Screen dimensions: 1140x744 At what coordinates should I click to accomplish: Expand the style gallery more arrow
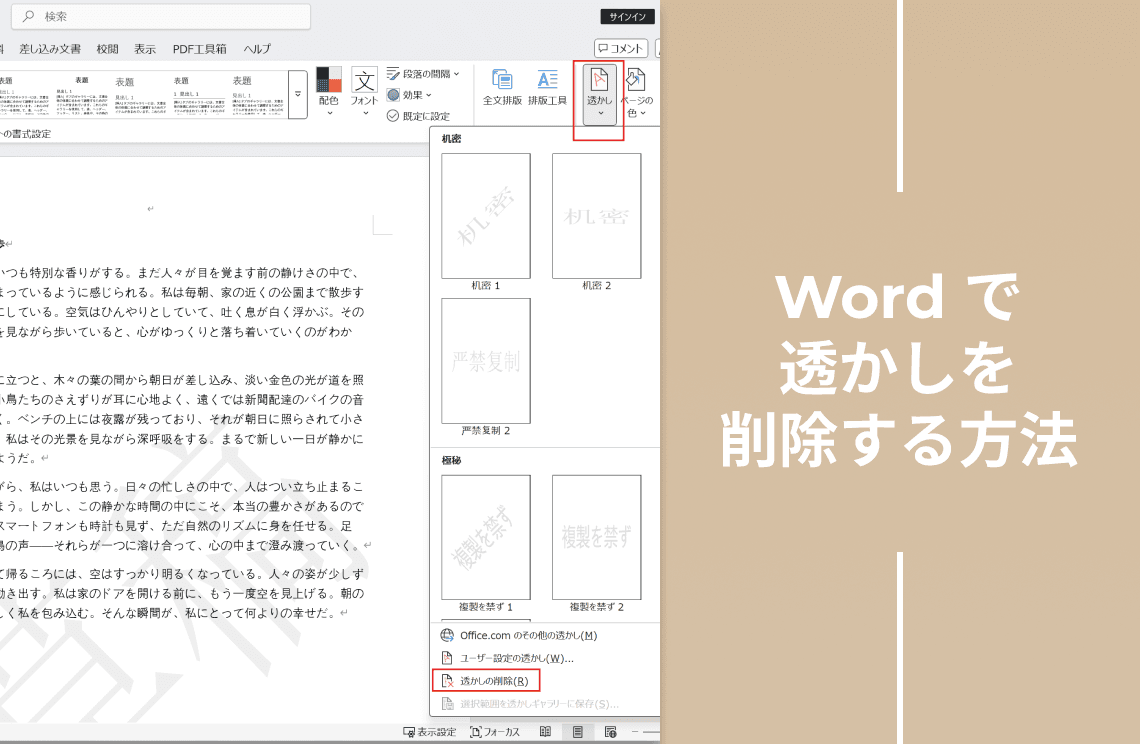click(298, 101)
